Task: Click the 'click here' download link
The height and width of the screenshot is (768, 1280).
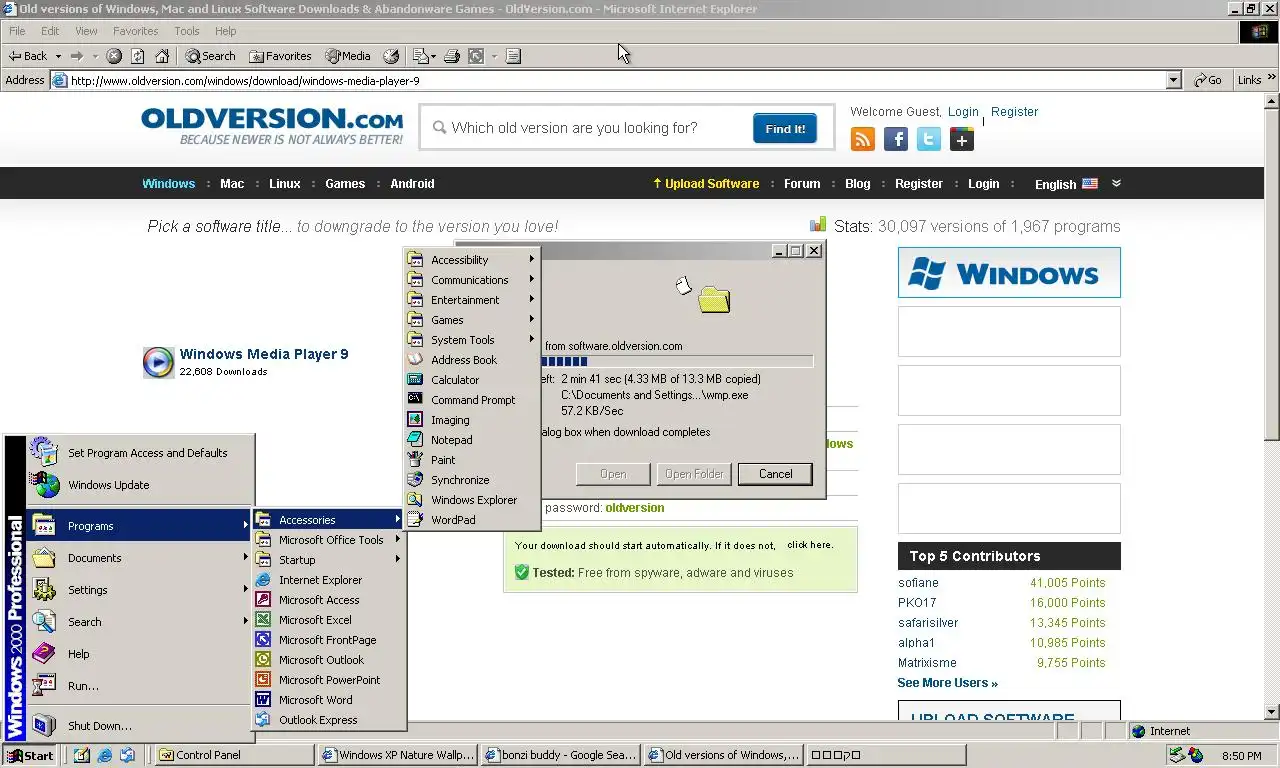Action: coord(810,545)
